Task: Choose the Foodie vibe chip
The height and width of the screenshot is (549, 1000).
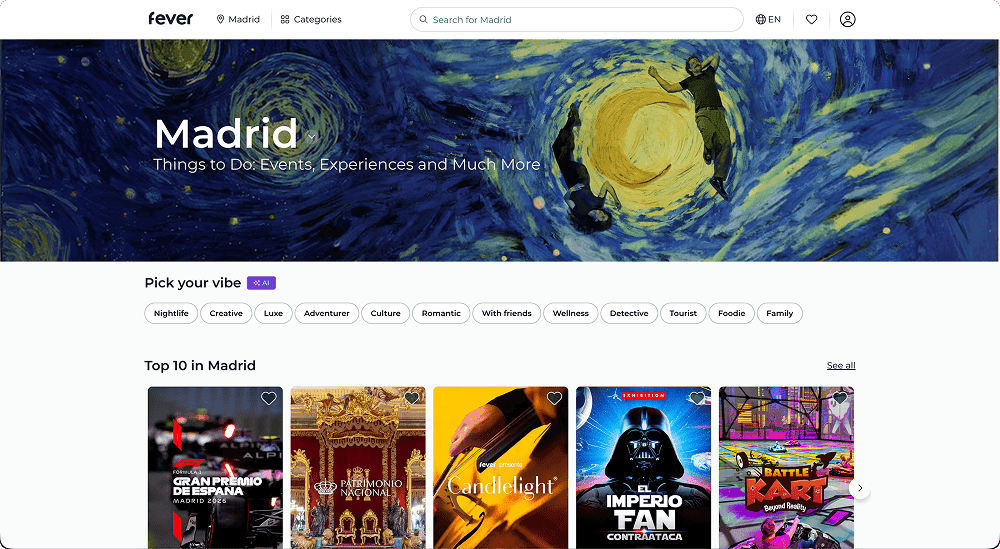Action: click(732, 313)
